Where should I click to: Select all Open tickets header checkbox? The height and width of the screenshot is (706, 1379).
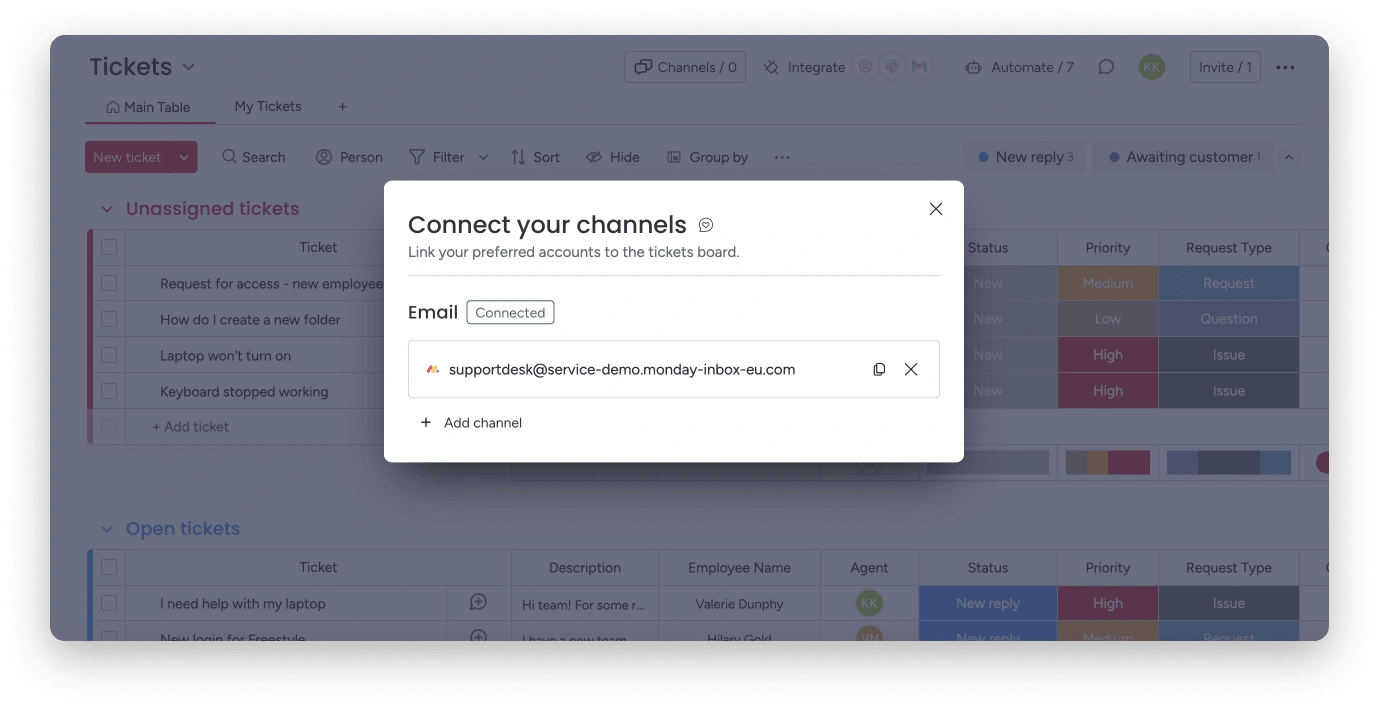[109, 567]
